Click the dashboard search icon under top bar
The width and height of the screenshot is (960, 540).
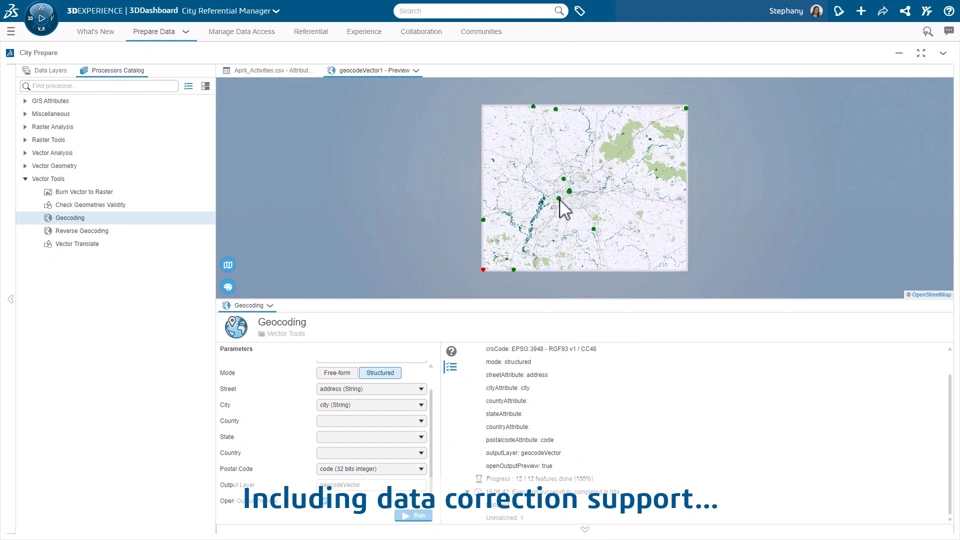(x=928, y=31)
